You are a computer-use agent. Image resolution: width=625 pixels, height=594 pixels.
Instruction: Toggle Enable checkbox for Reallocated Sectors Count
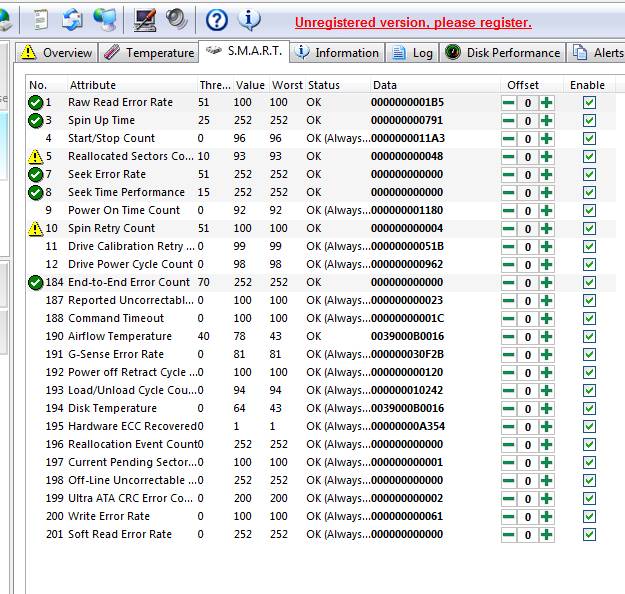click(589, 157)
